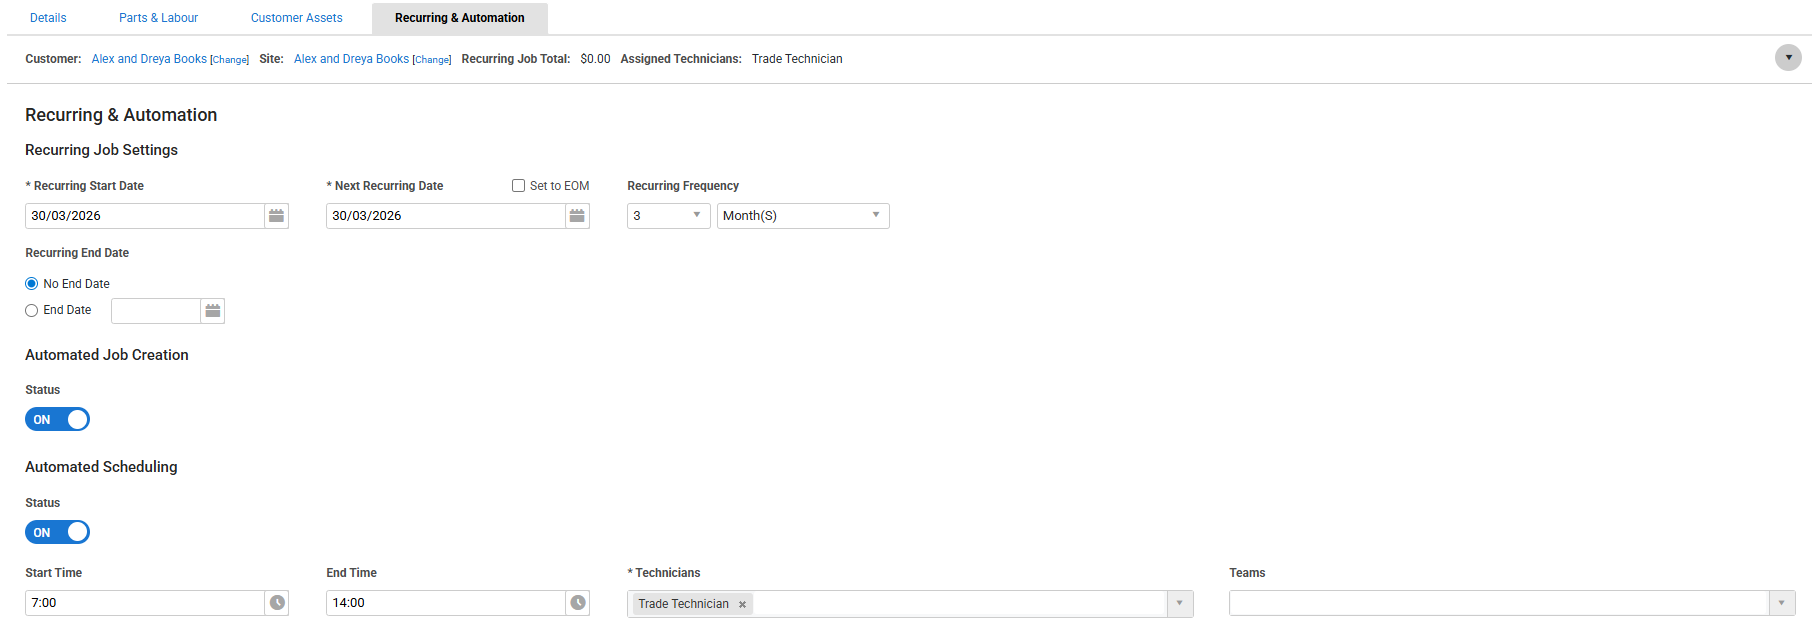The image size is (1813, 644).
Task: Click the Recurring Job Settings heading
Action: pos(101,150)
